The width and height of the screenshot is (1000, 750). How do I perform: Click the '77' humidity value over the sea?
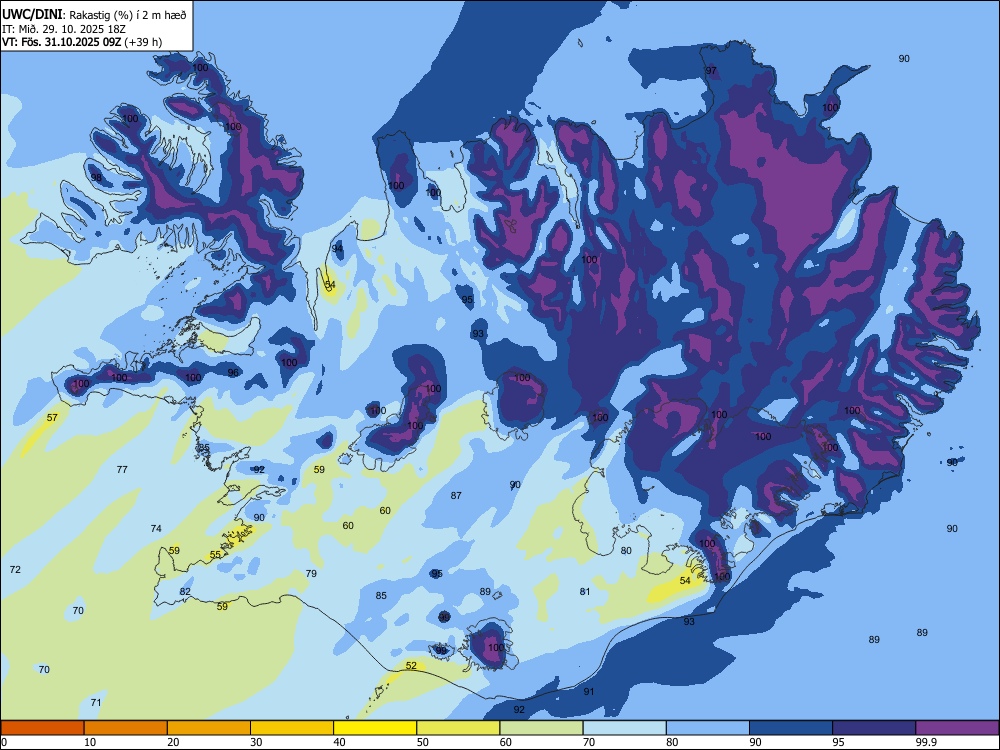pos(122,469)
